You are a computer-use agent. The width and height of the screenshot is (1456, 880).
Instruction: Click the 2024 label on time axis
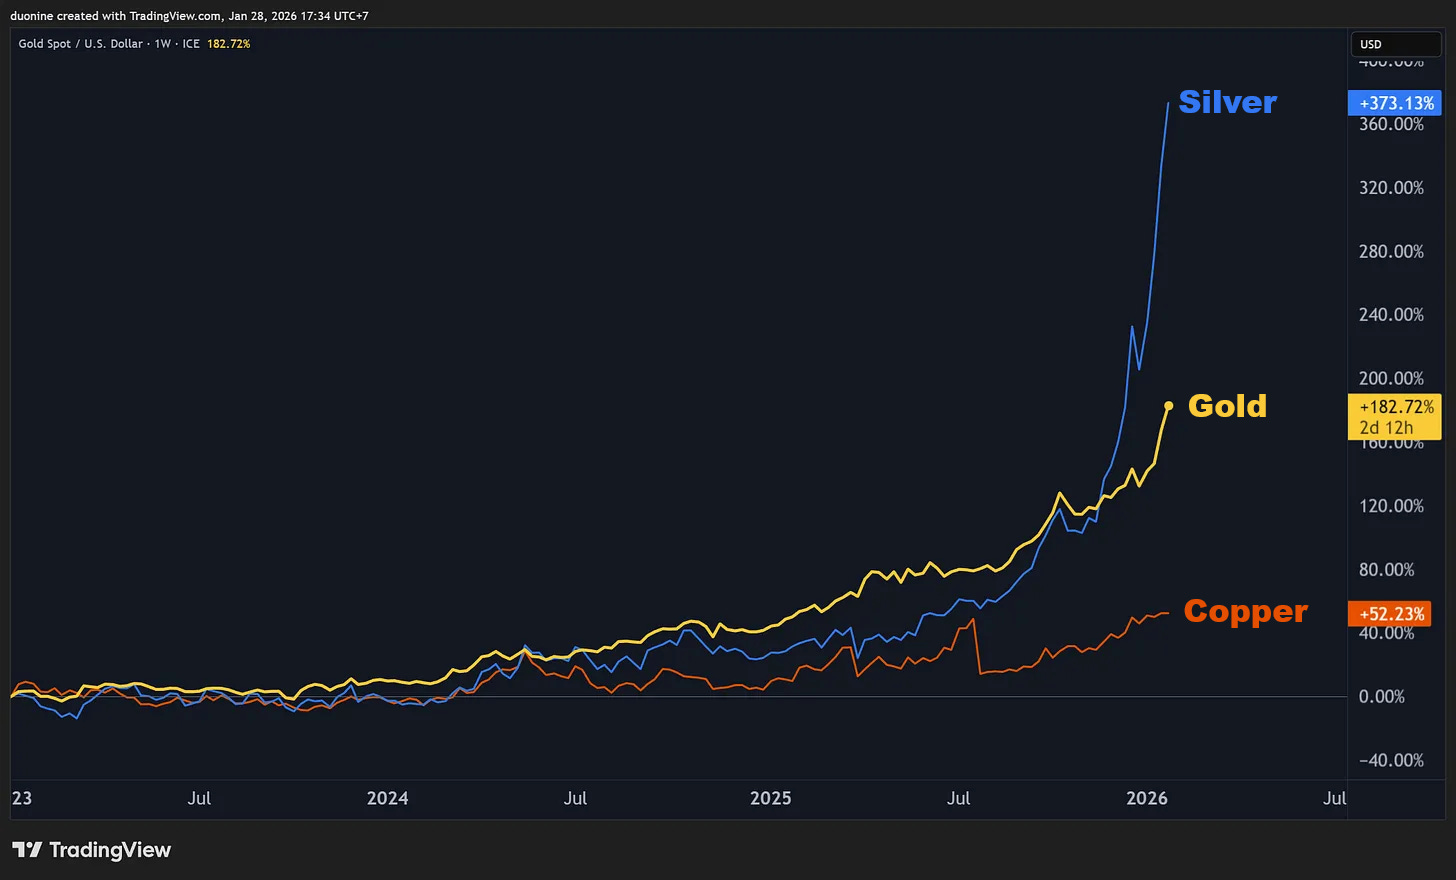pyautogui.click(x=387, y=798)
